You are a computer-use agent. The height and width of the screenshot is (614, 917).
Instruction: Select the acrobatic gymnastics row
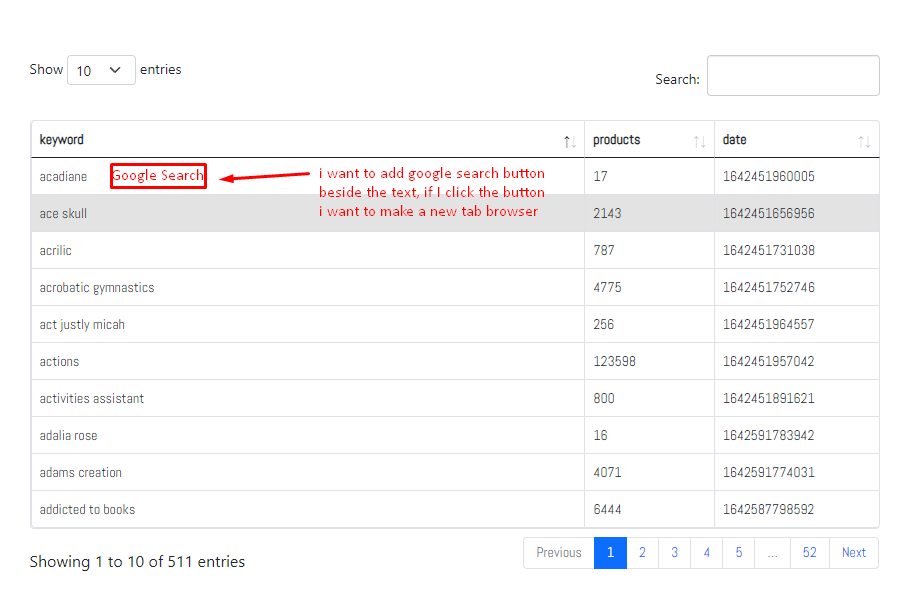[x=455, y=287]
